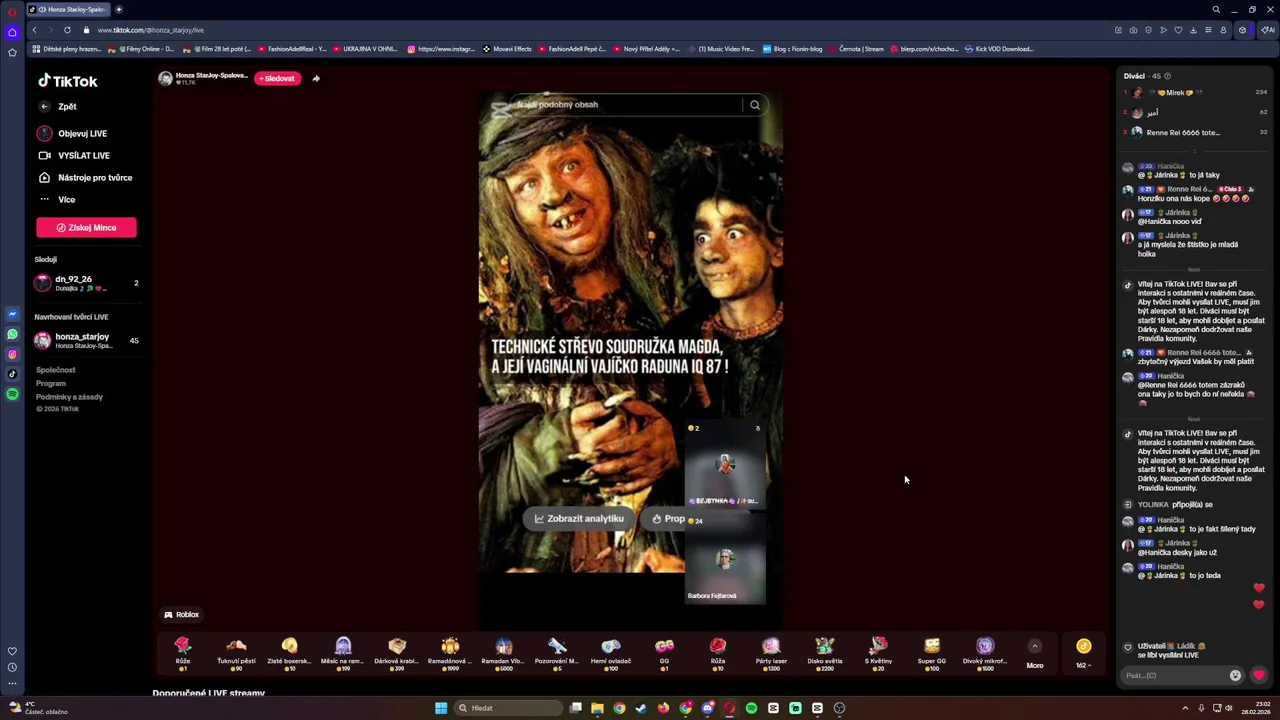Open Více menu

point(57,199)
